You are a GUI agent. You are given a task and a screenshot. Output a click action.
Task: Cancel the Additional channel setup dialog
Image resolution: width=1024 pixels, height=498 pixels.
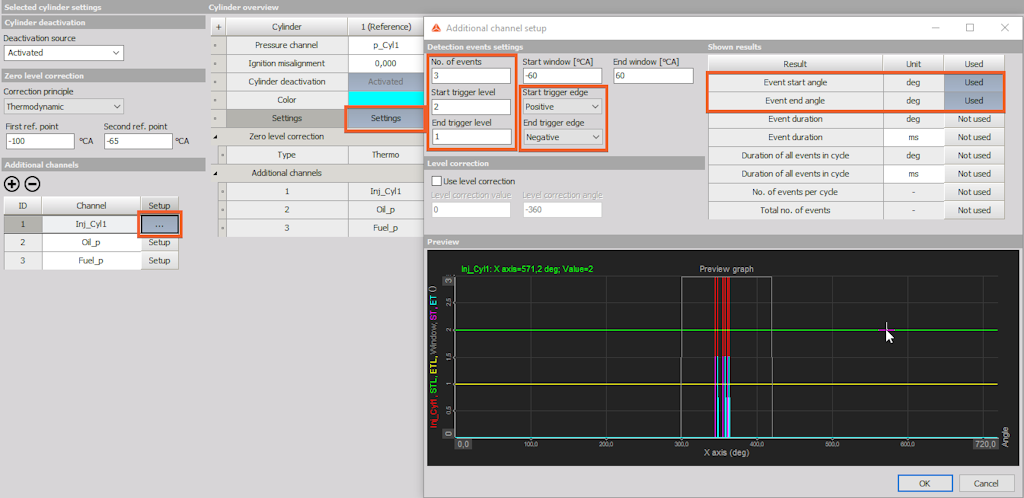pyautogui.click(x=986, y=484)
